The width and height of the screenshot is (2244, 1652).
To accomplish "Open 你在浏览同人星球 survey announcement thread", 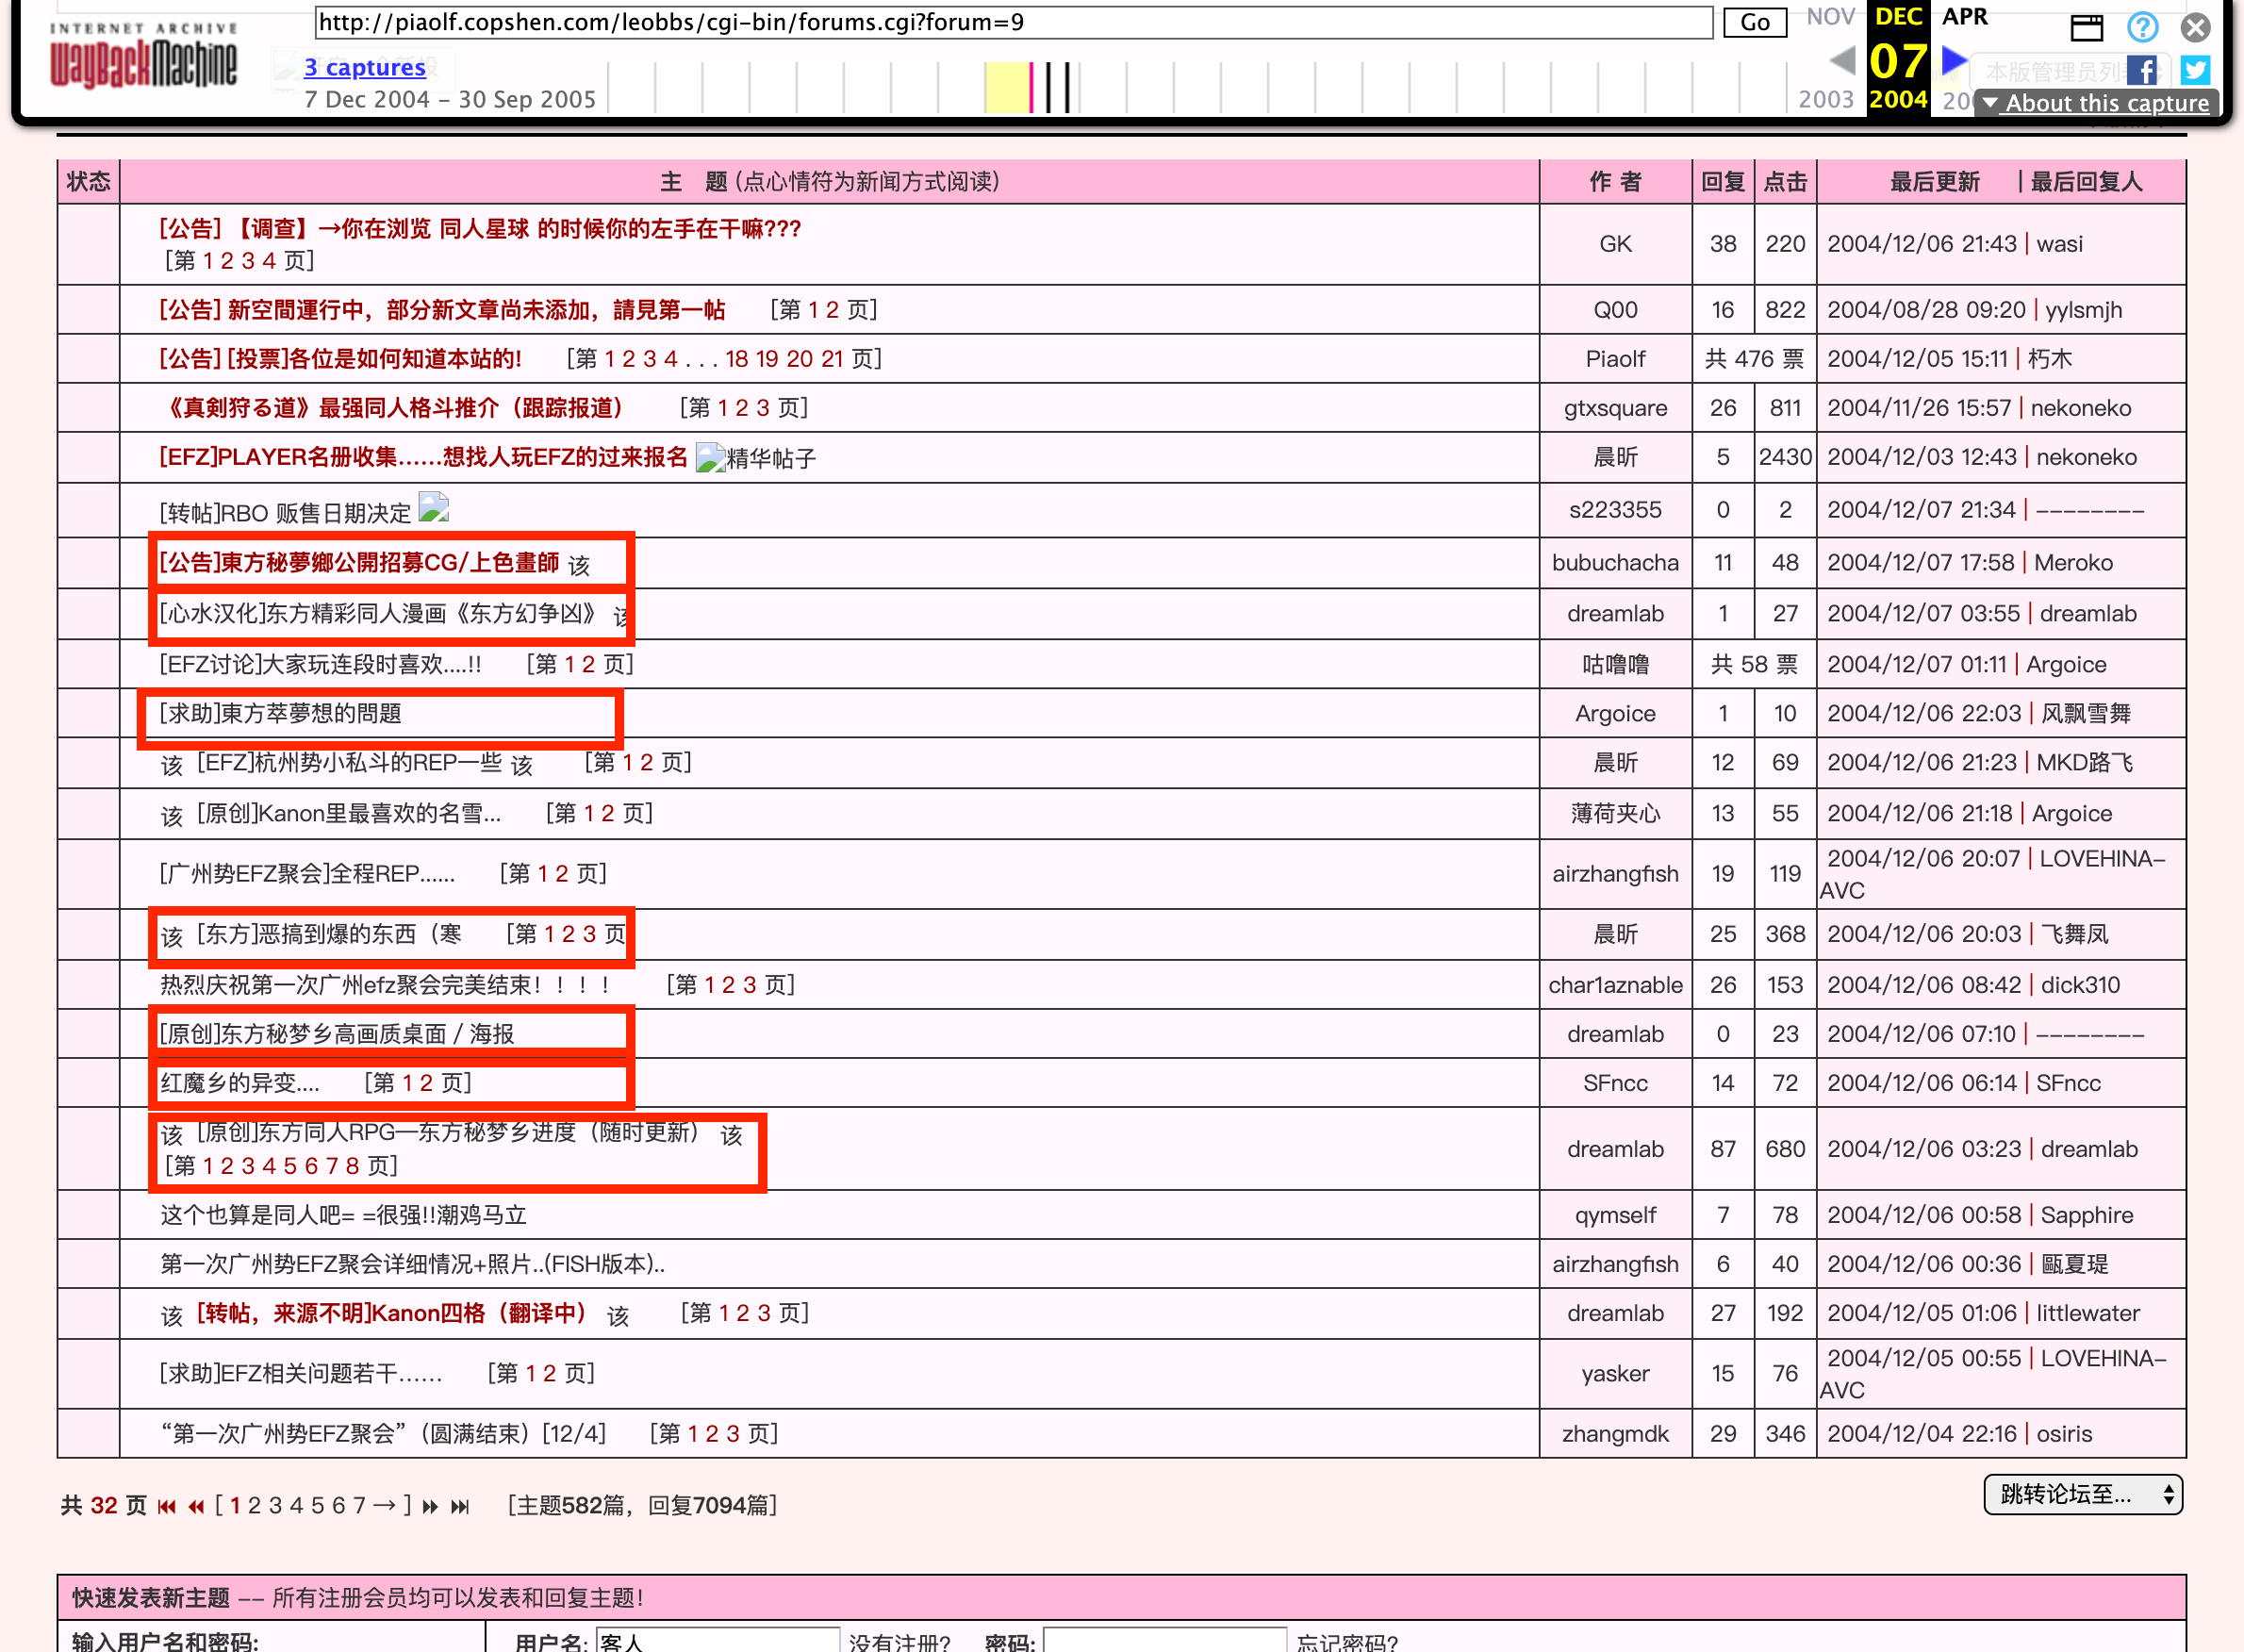I will pos(480,229).
